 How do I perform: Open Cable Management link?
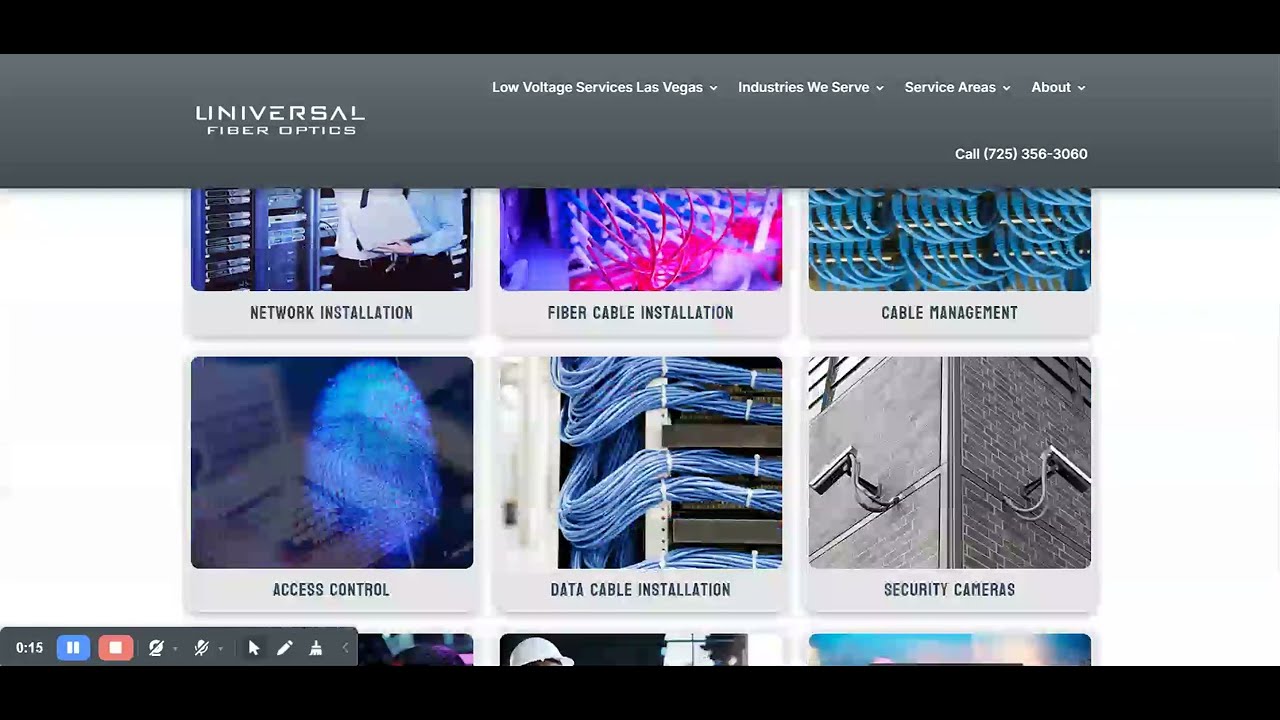coord(949,313)
